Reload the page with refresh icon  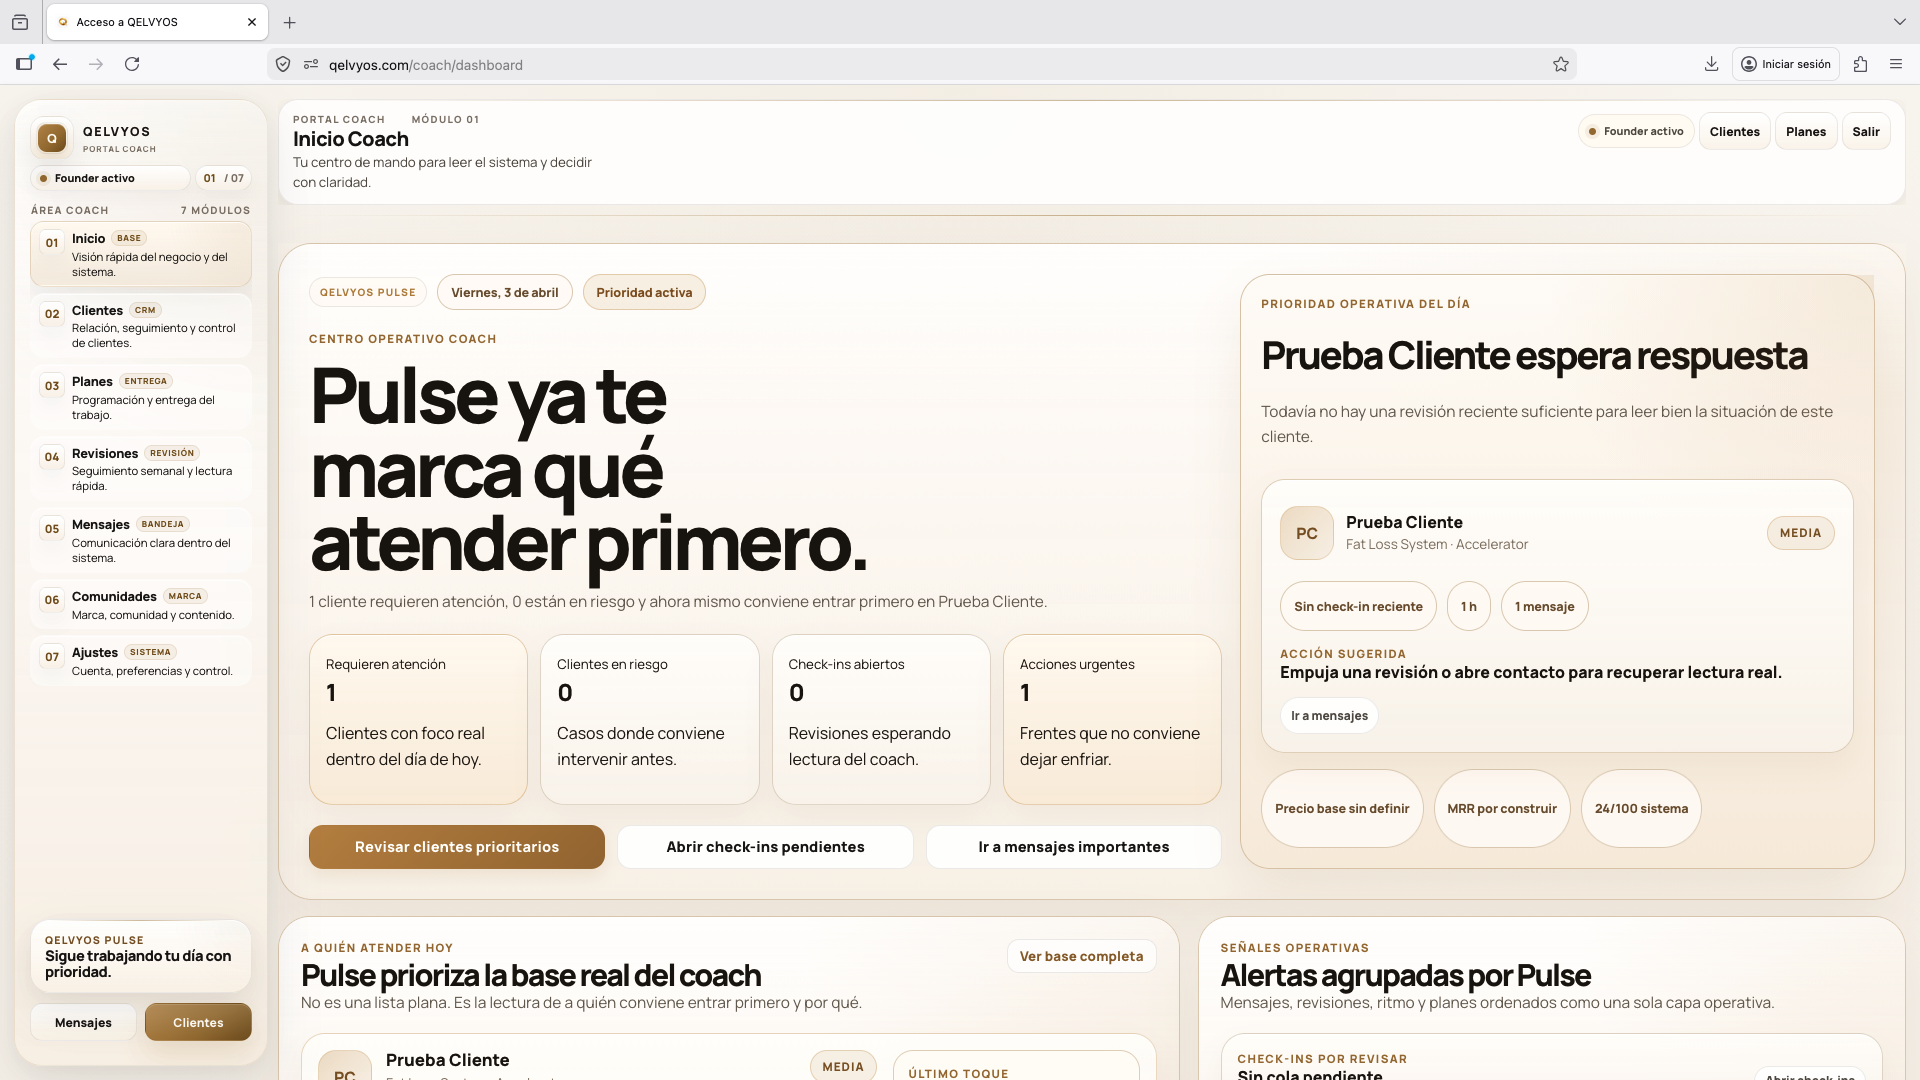tap(132, 64)
